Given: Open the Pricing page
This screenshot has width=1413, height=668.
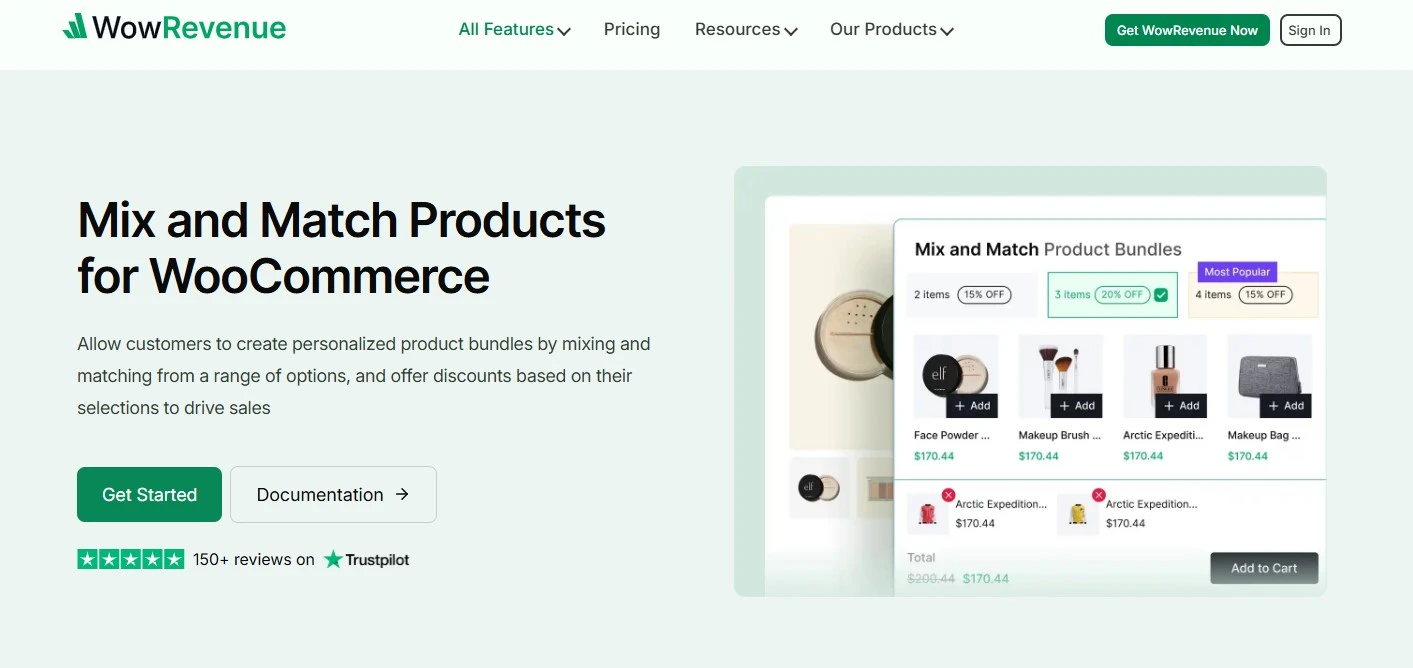Looking at the screenshot, I should pos(631,29).
